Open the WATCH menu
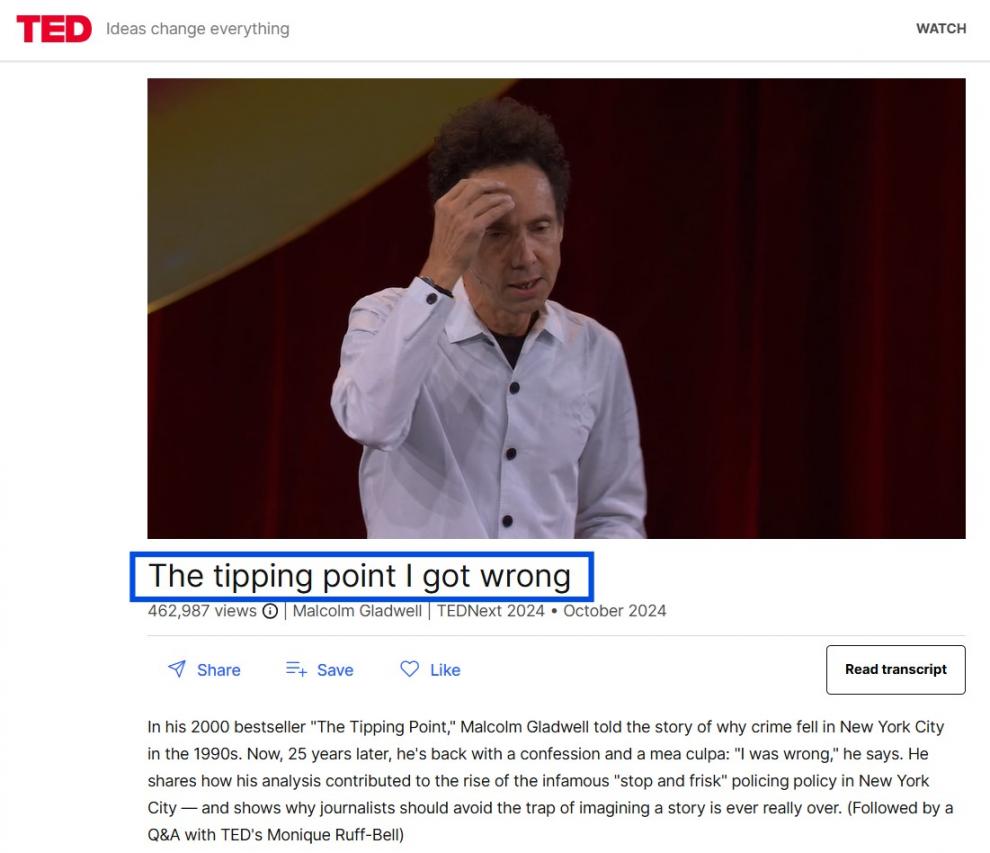 point(941,28)
